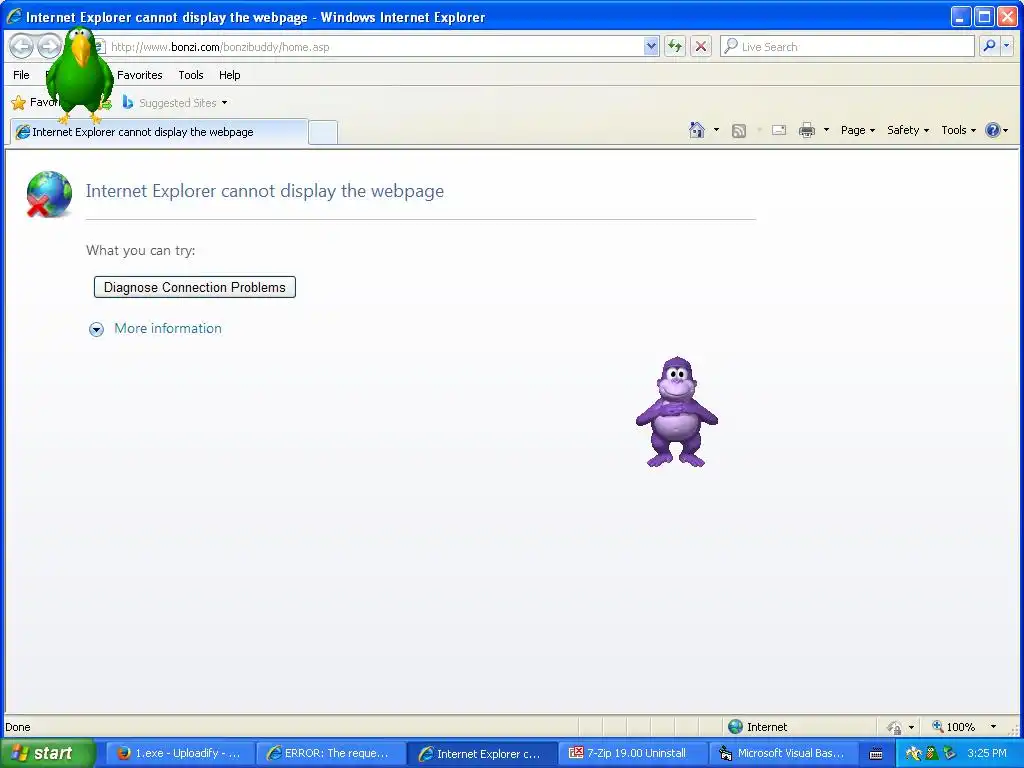Click the Windows start button
Screen dimensions: 1024x768
click(47, 753)
